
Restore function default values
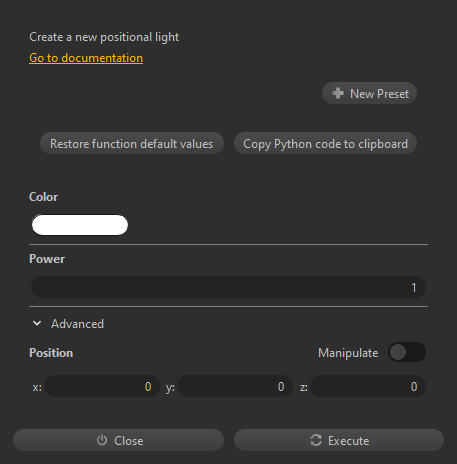132,144
